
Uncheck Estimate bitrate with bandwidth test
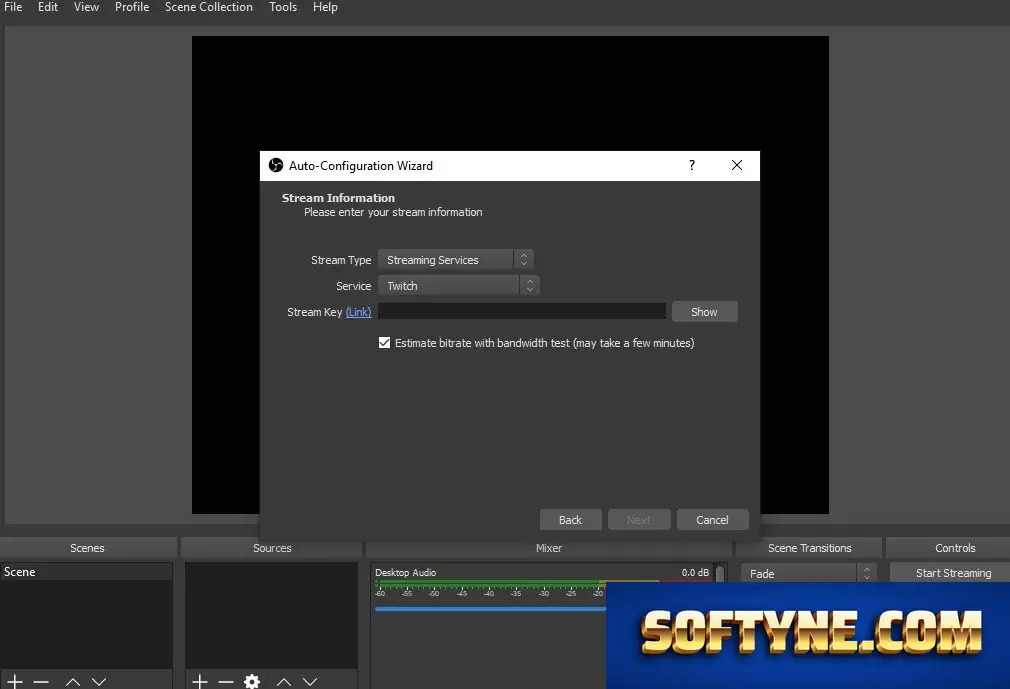point(385,343)
